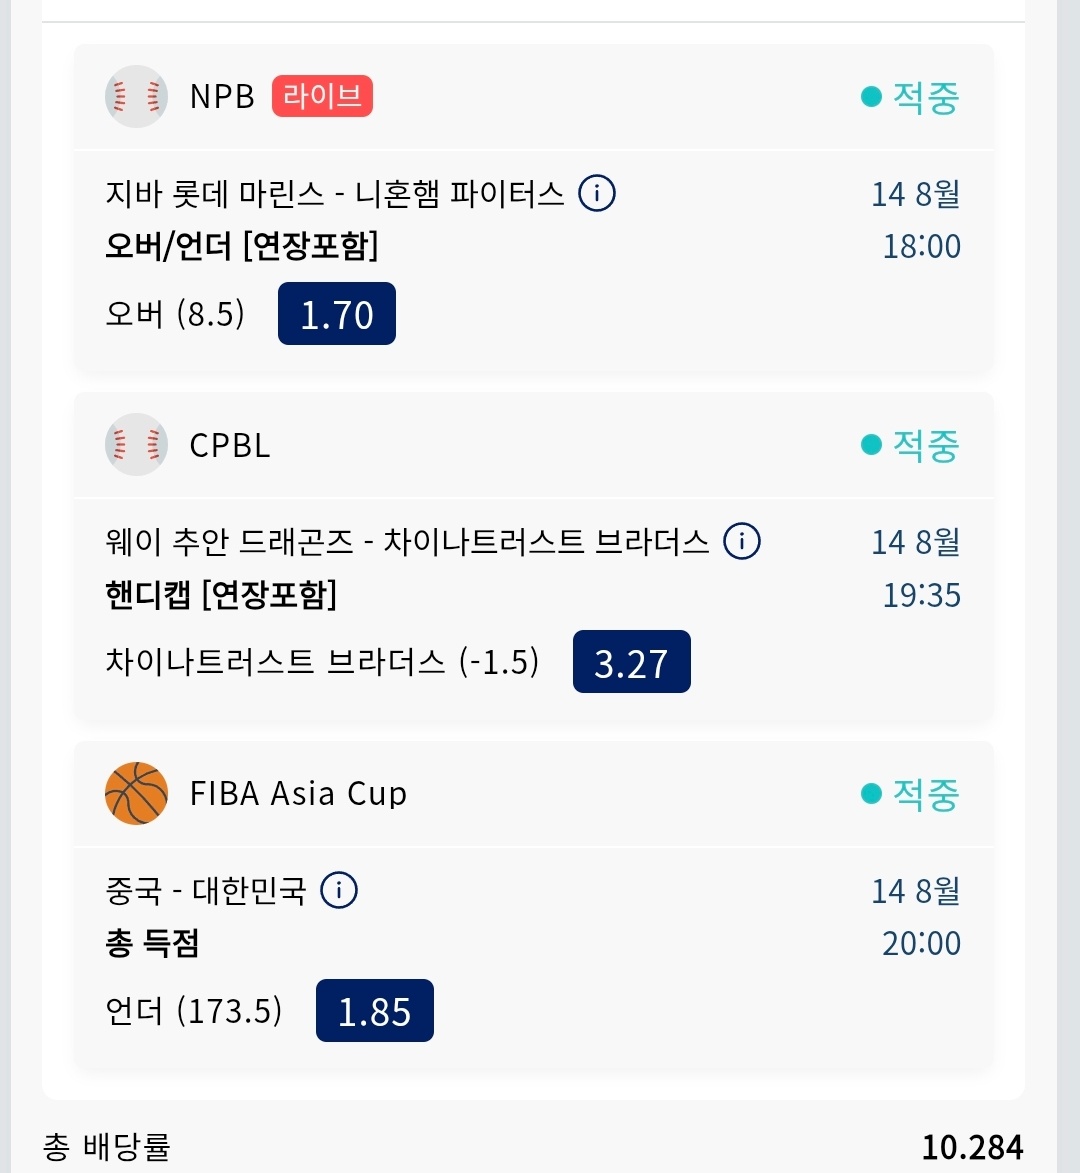Open info icon for 웨이 추안 드래곤즈 match
The width and height of the screenshot is (1080, 1173).
(x=742, y=541)
